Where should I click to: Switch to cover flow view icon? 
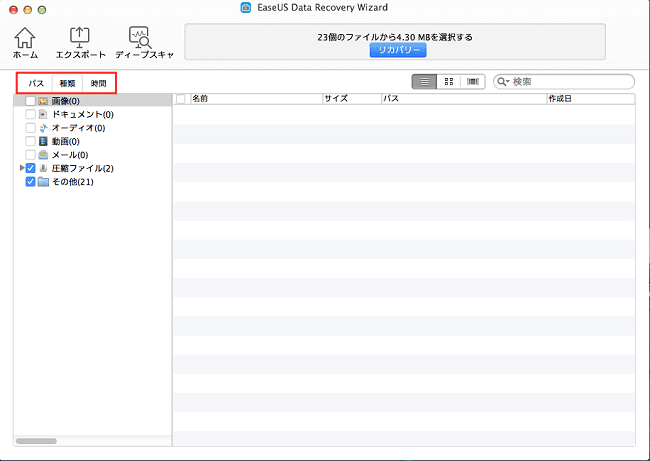(473, 82)
